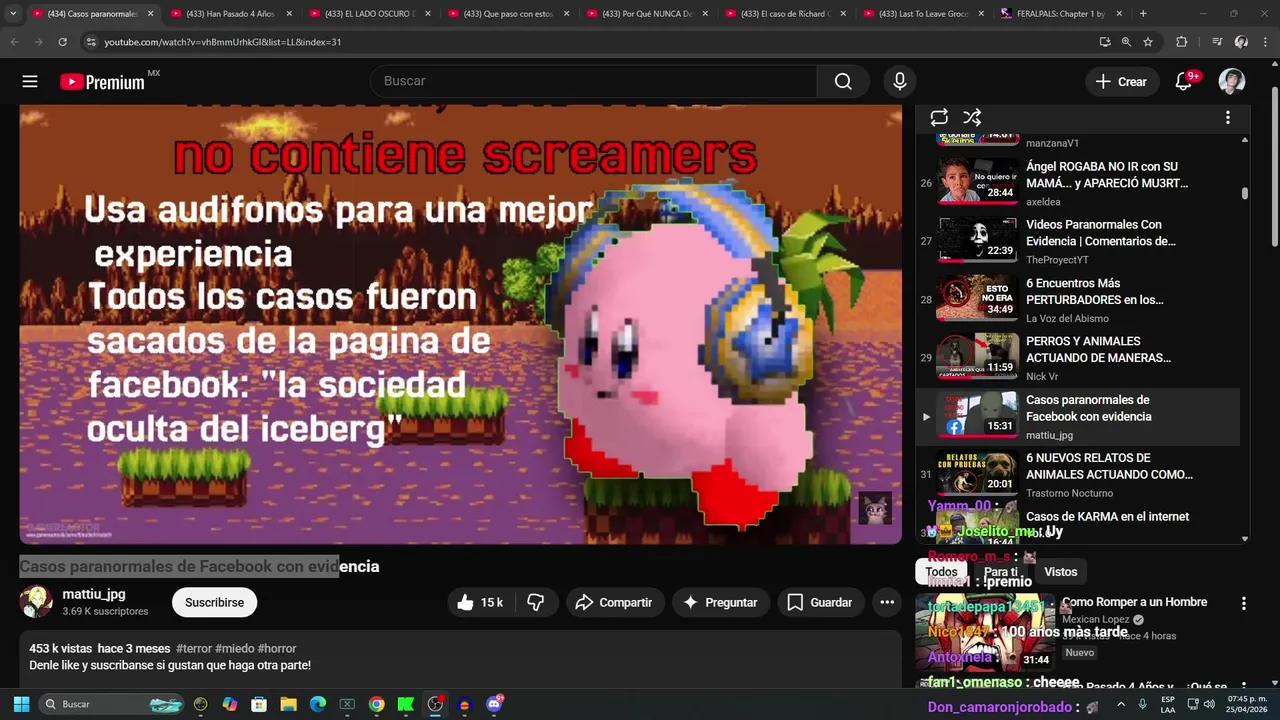Show hidden system tray icons chevron

1120,704
